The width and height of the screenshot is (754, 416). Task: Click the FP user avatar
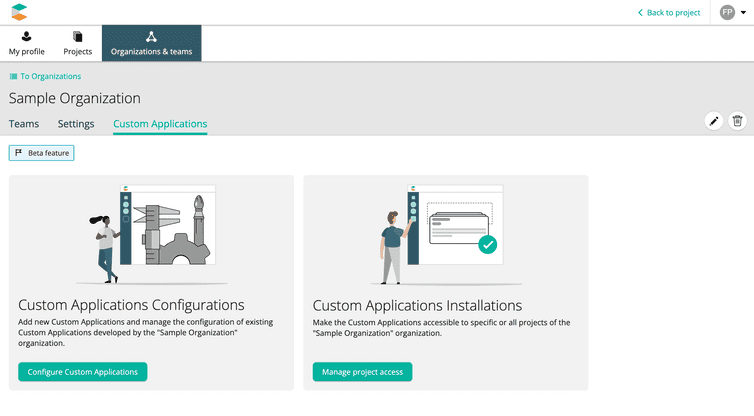727,12
